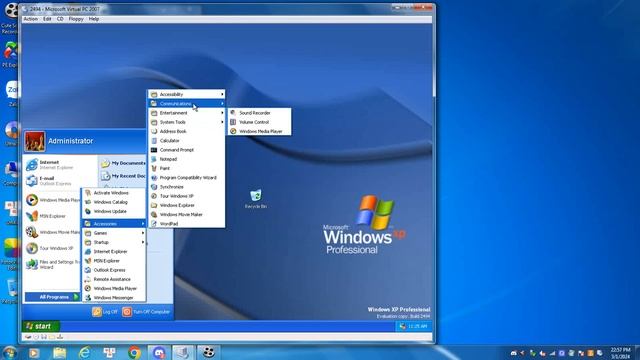Click Turn Off Computer button

pyautogui.click(x=146, y=312)
